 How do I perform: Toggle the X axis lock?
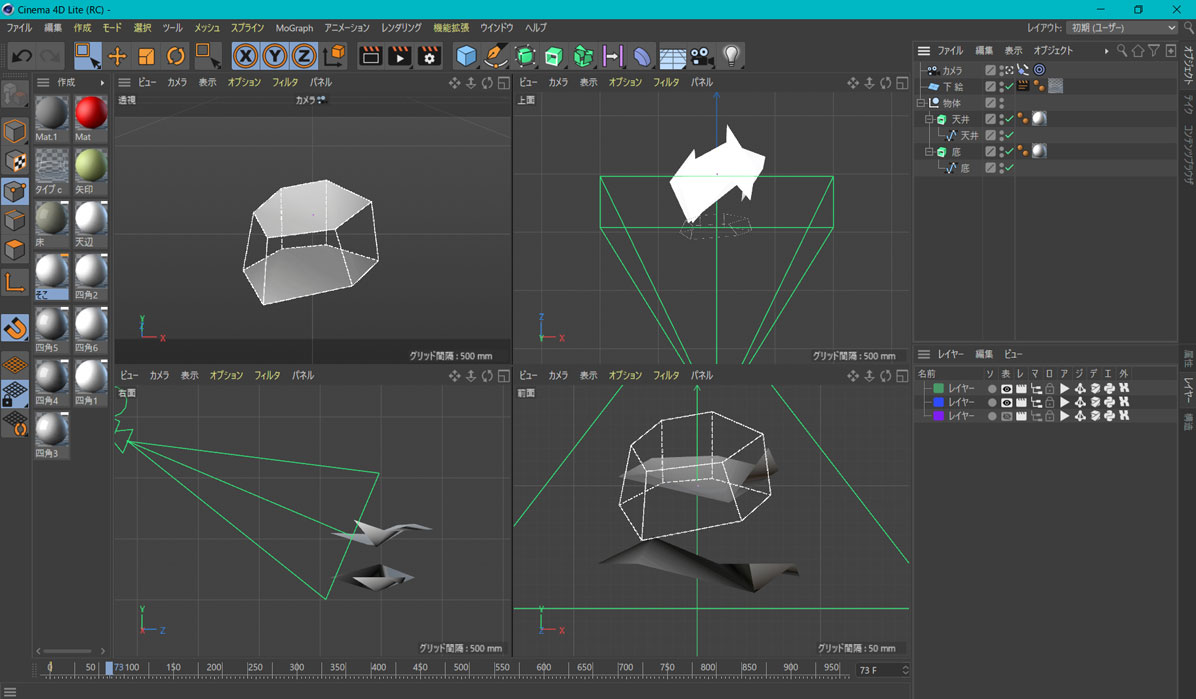245,57
